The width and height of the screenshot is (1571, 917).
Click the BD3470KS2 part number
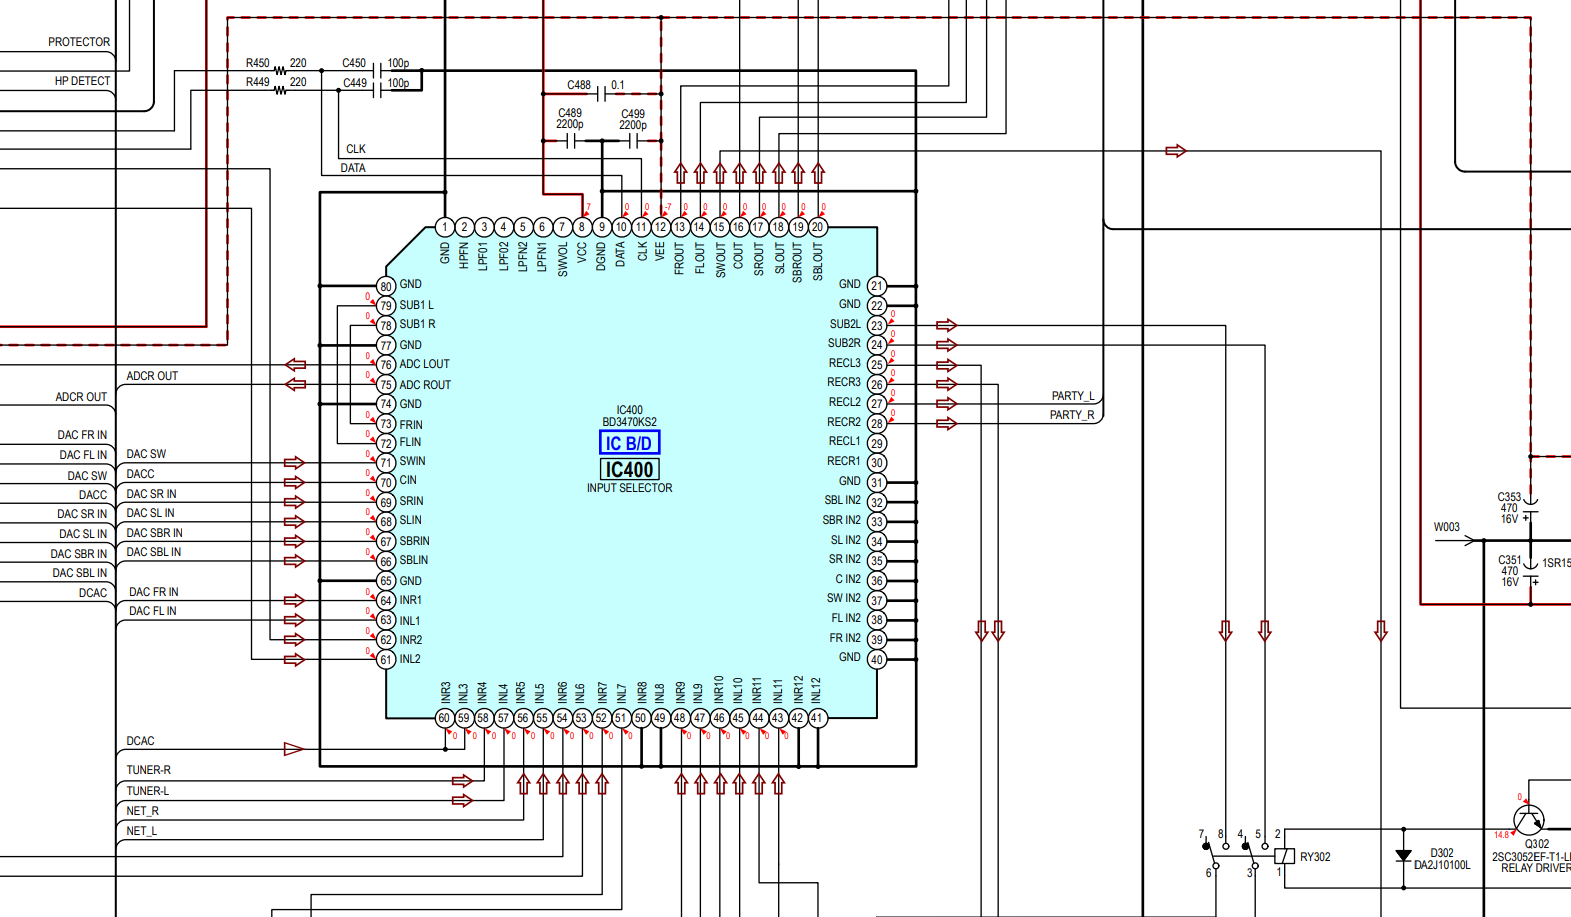[x=629, y=422]
